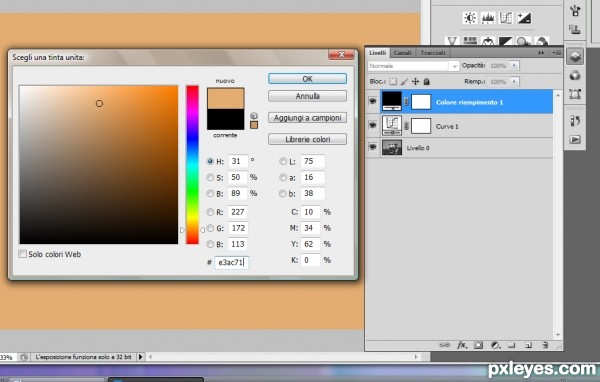Click the web-safe color swatch below cube
The height and width of the screenshot is (382, 600).
point(254,125)
